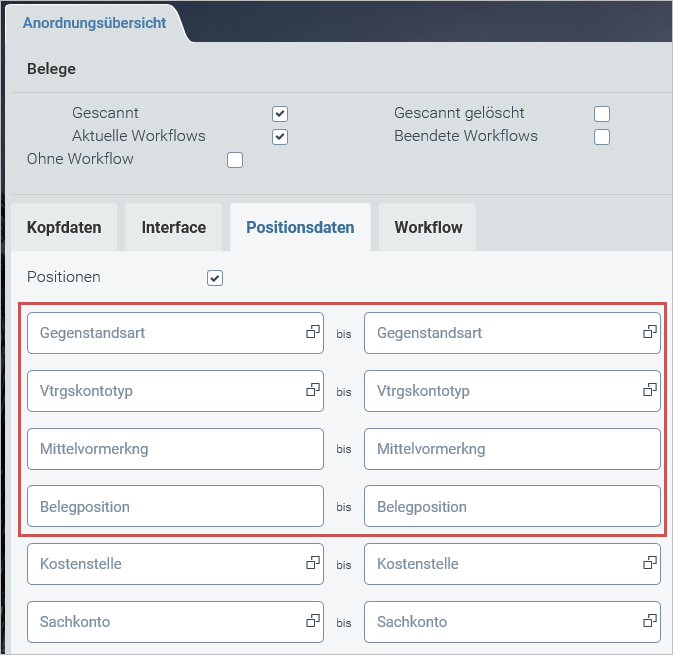Screen dimensions: 673x655
Task: Disable the Aktuelle Workflows checkbox
Action: click(280, 137)
